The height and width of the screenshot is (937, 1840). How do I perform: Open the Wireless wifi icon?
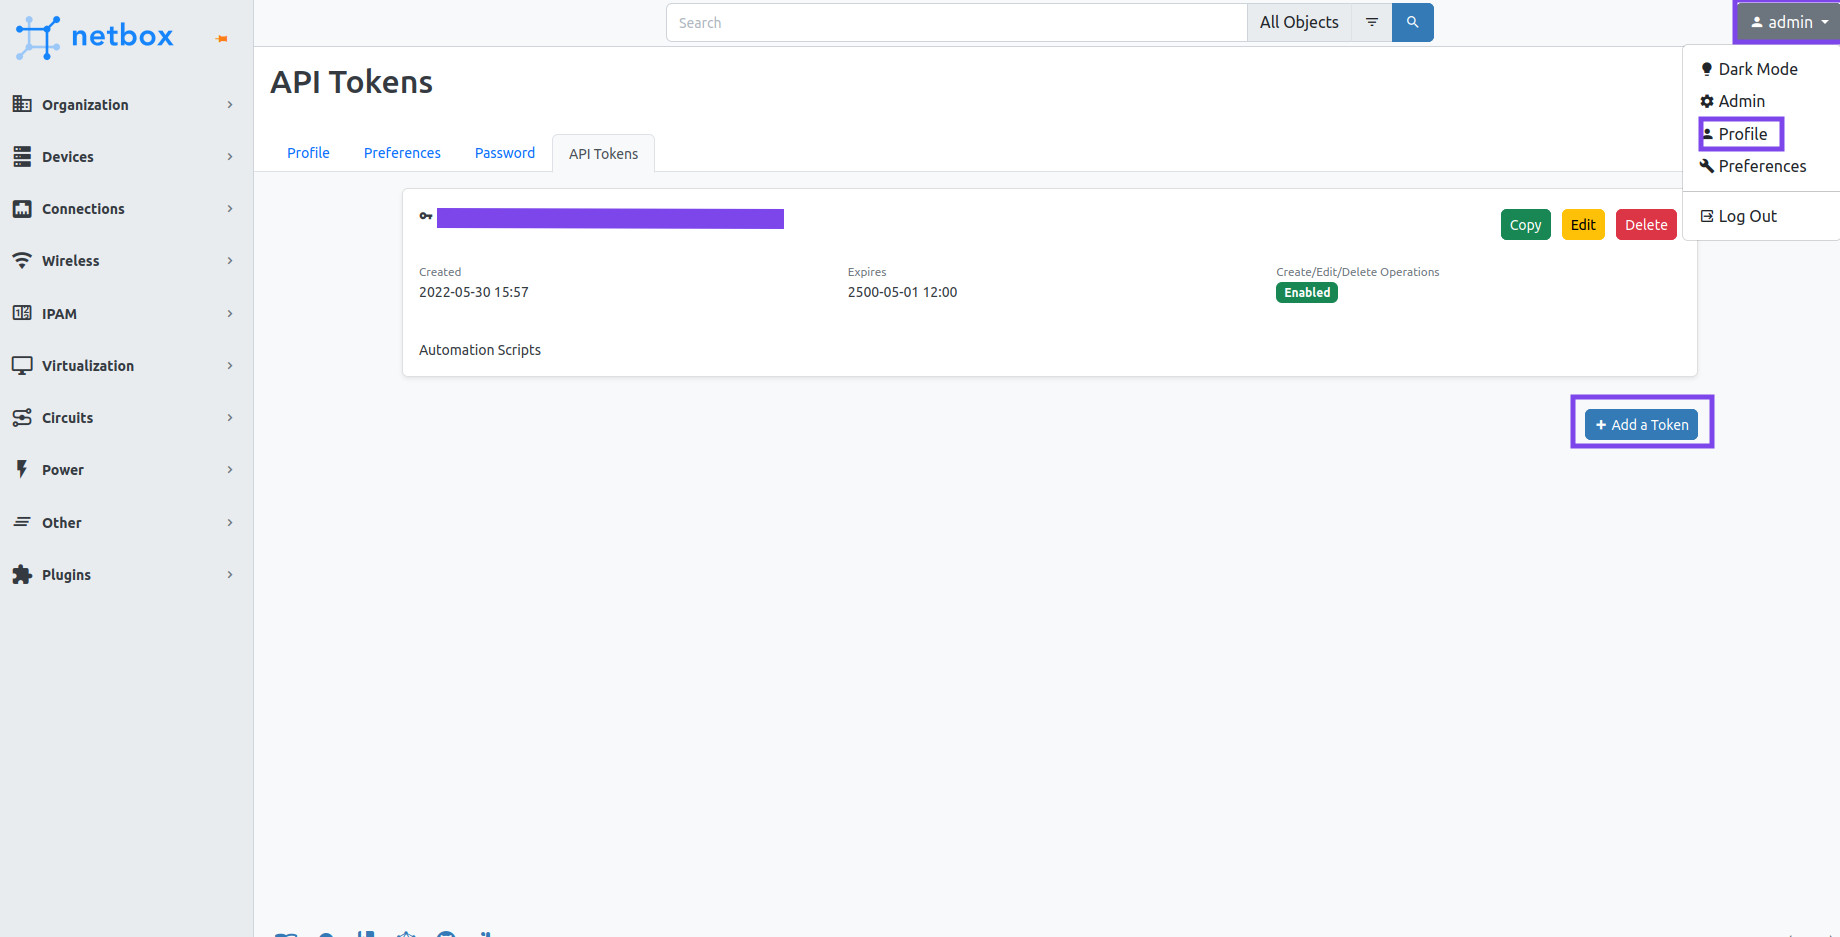(22, 260)
